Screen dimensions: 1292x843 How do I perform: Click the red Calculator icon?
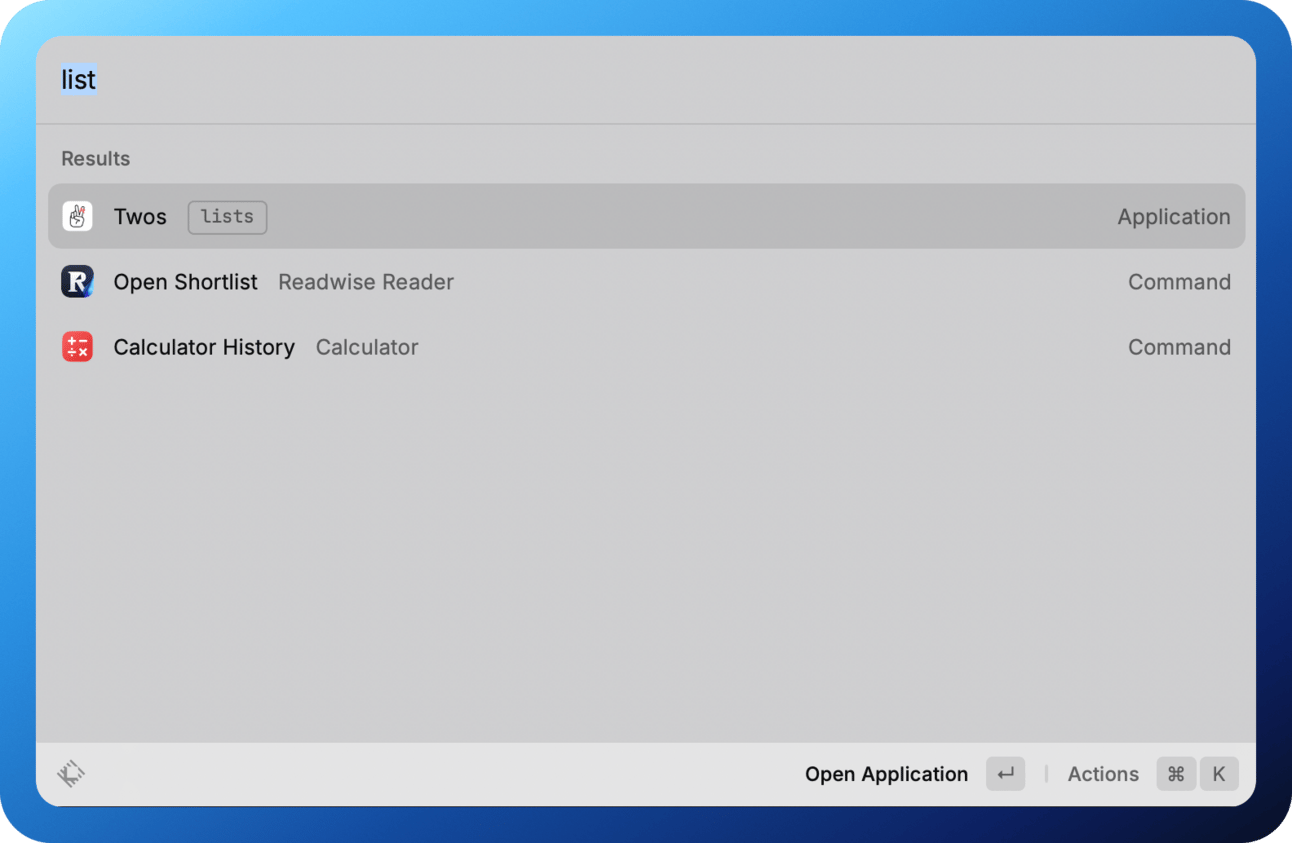click(77, 347)
